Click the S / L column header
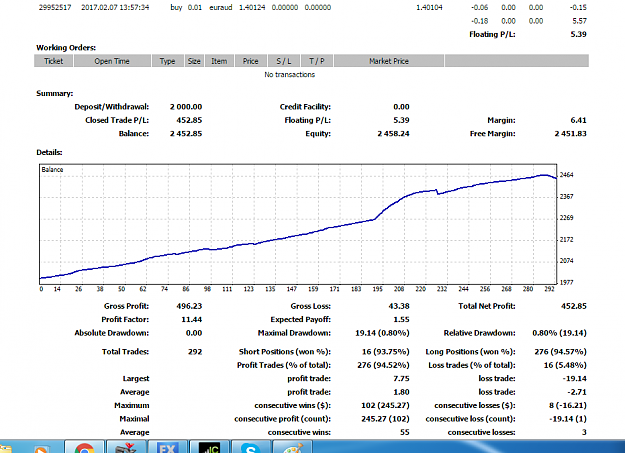This screenshot has height=453, width=625. (284, 61)
